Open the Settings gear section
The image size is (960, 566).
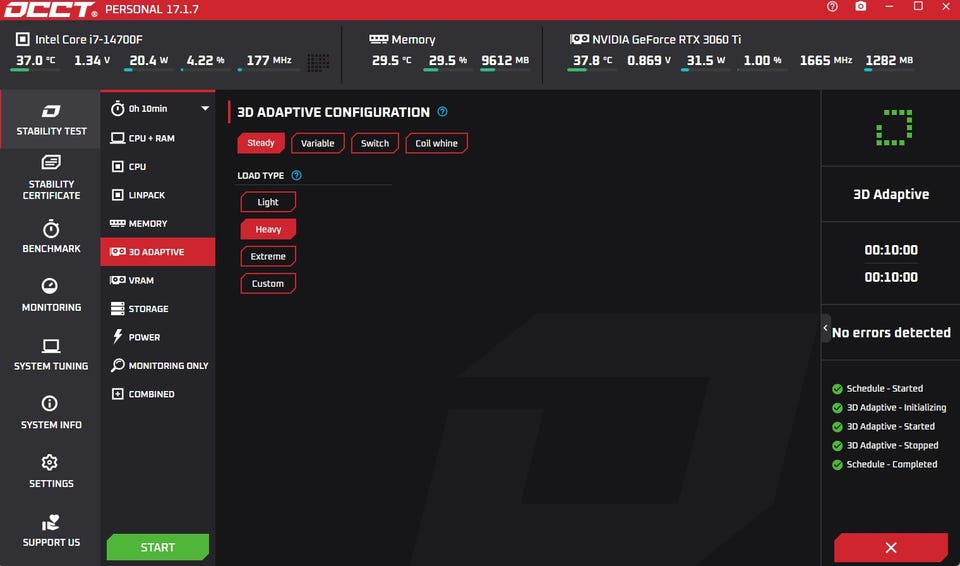click(x=51, y=472)
